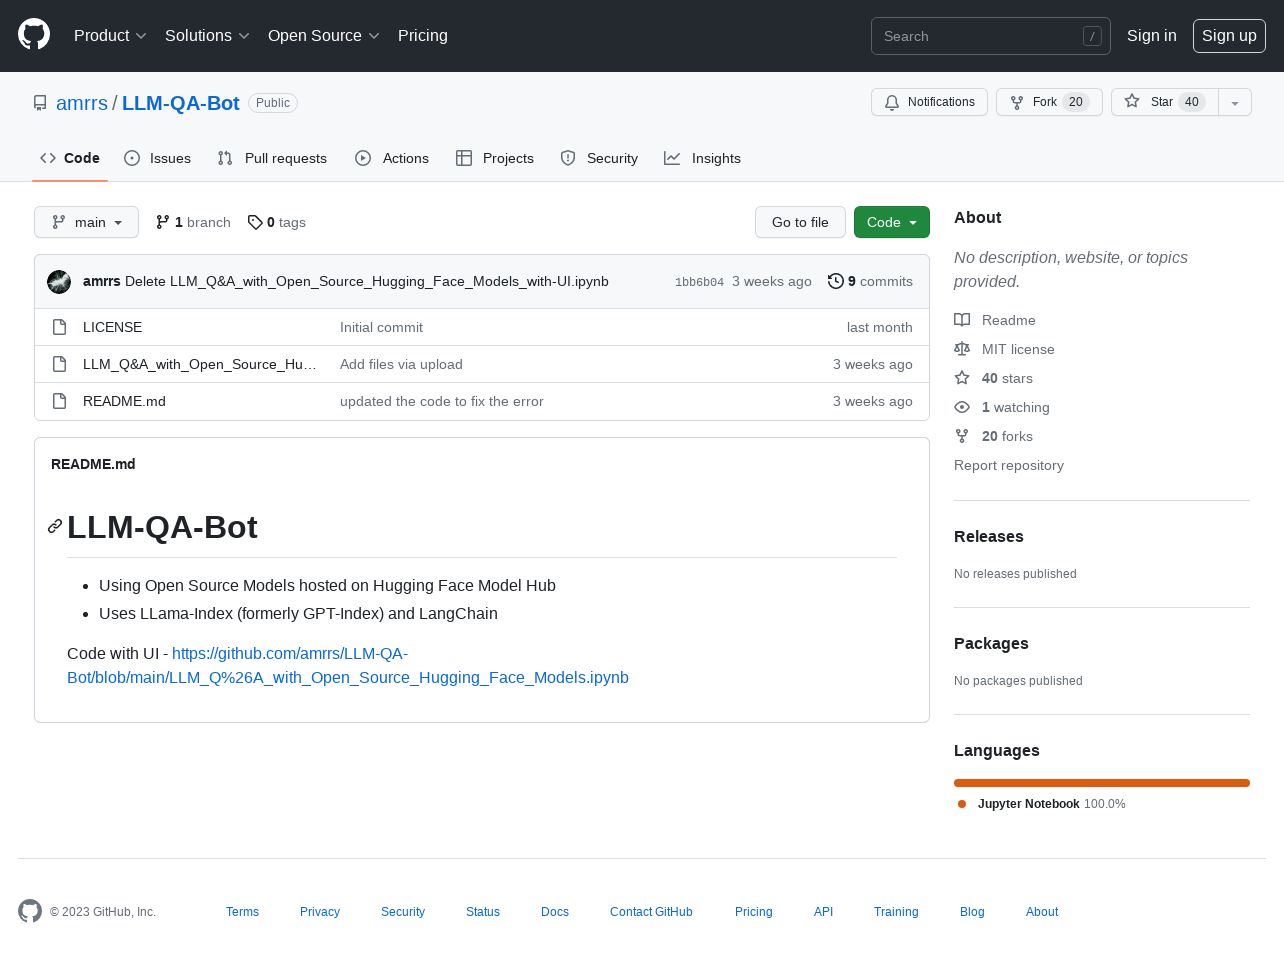The width and height of the screenshot is (1284, 973).
Task: Open the LLM_Q&A_with_Open_Source_Hu… notebook file
Action: pyautogui.click(x=200, y=364)
